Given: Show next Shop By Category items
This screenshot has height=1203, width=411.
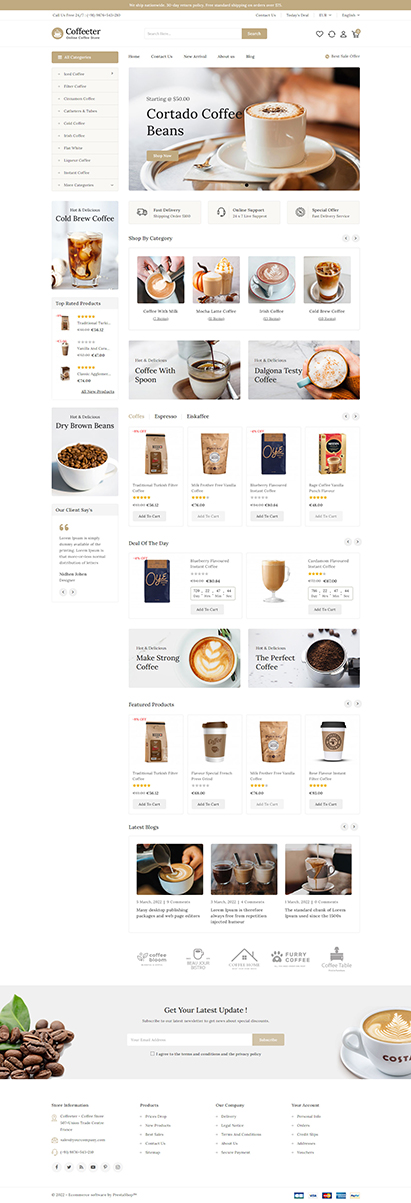Looking at the screenshot, I should point(355,238).
